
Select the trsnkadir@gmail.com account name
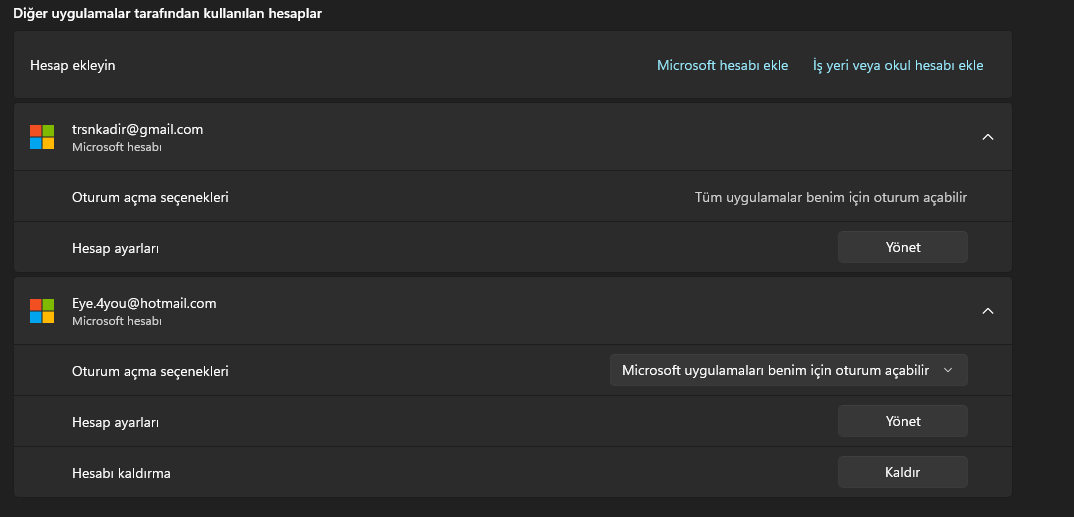click(x=137, y=129)
